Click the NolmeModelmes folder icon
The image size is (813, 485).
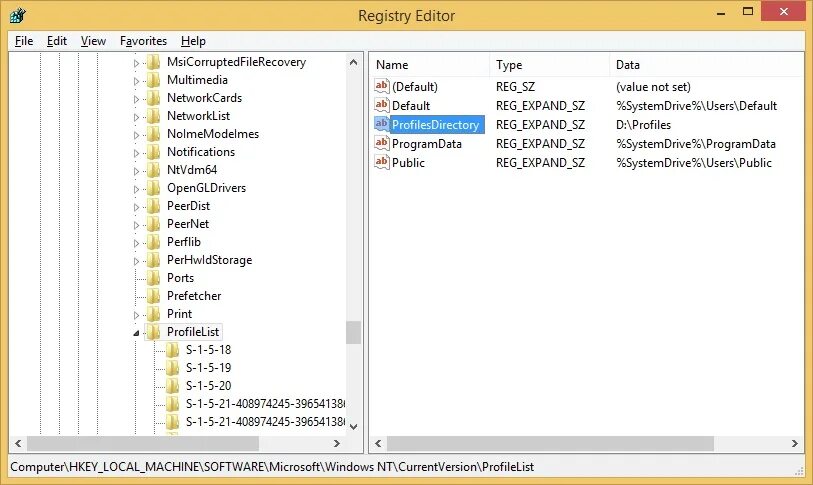153,134
